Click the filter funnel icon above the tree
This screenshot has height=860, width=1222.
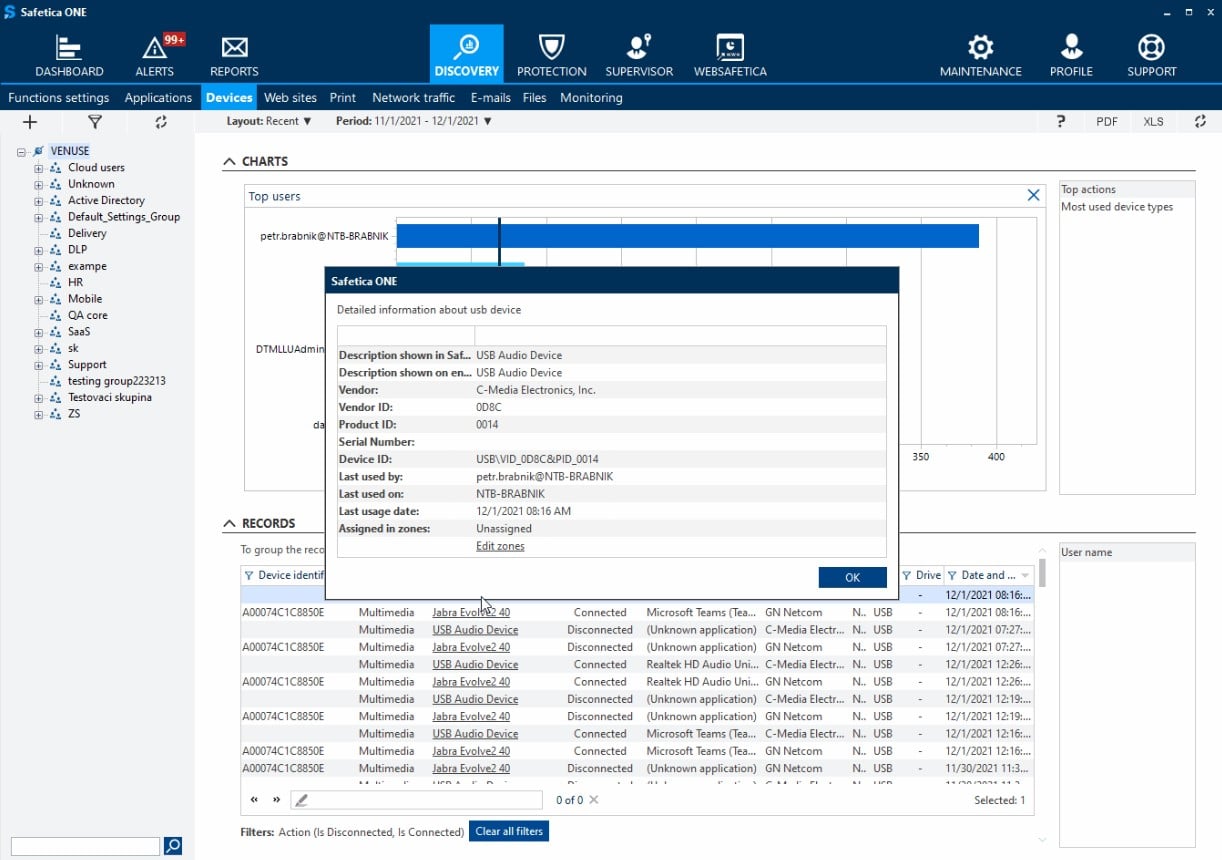[95, 122]
